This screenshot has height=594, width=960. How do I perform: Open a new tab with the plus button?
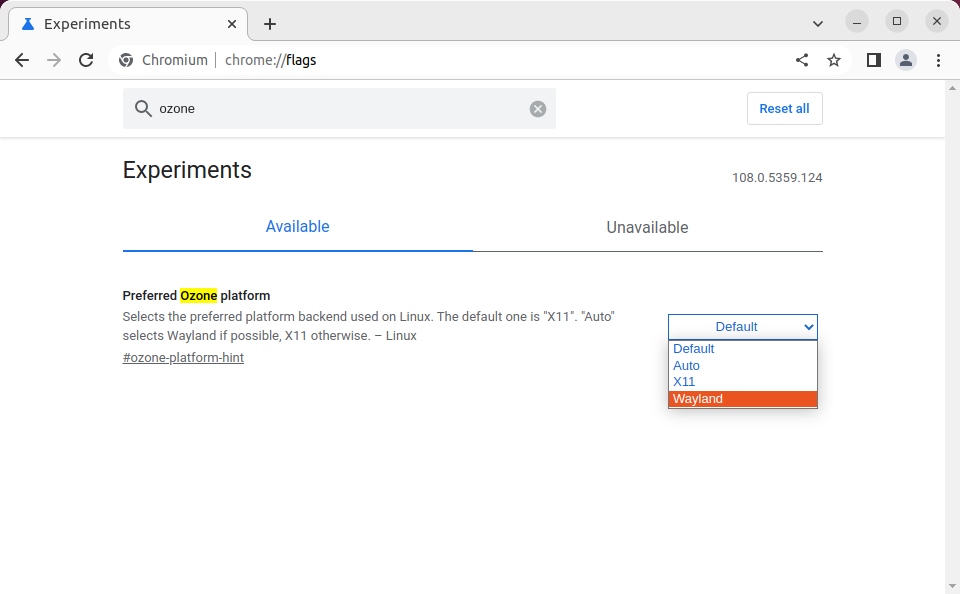click(x=270, y=24)
